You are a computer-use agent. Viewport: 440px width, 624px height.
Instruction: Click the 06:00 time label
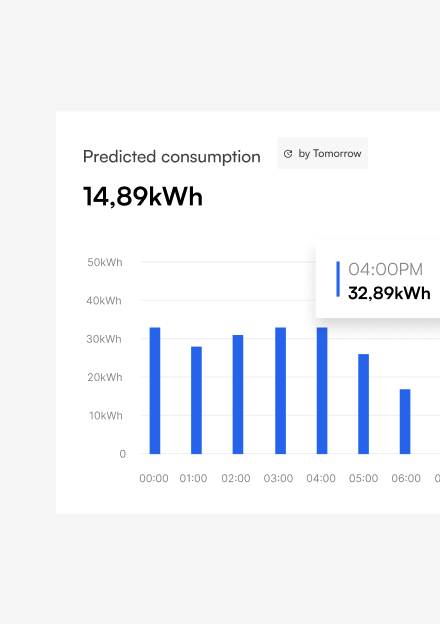(406, 478)
